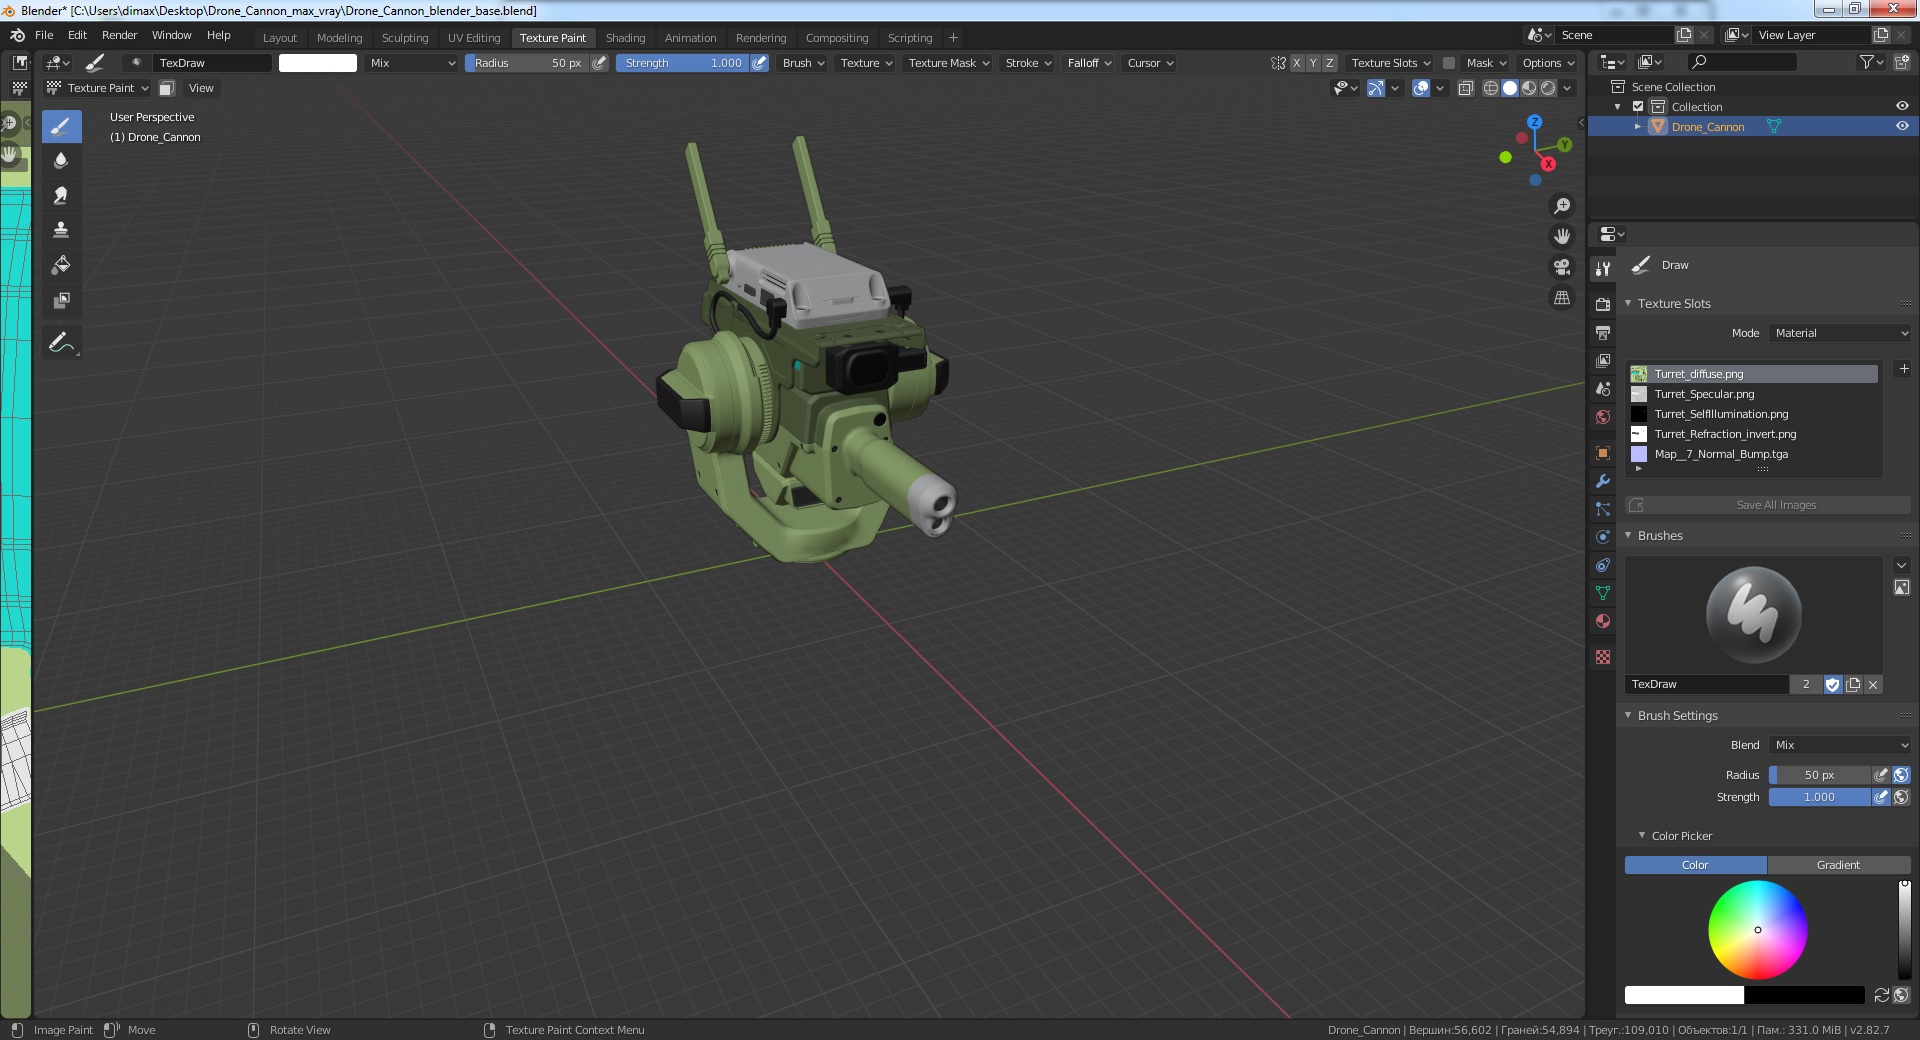Open the Texture Mask dropdown
Image resolution: width=1920 pixels, height=1040 pixels.
(948, 63)
